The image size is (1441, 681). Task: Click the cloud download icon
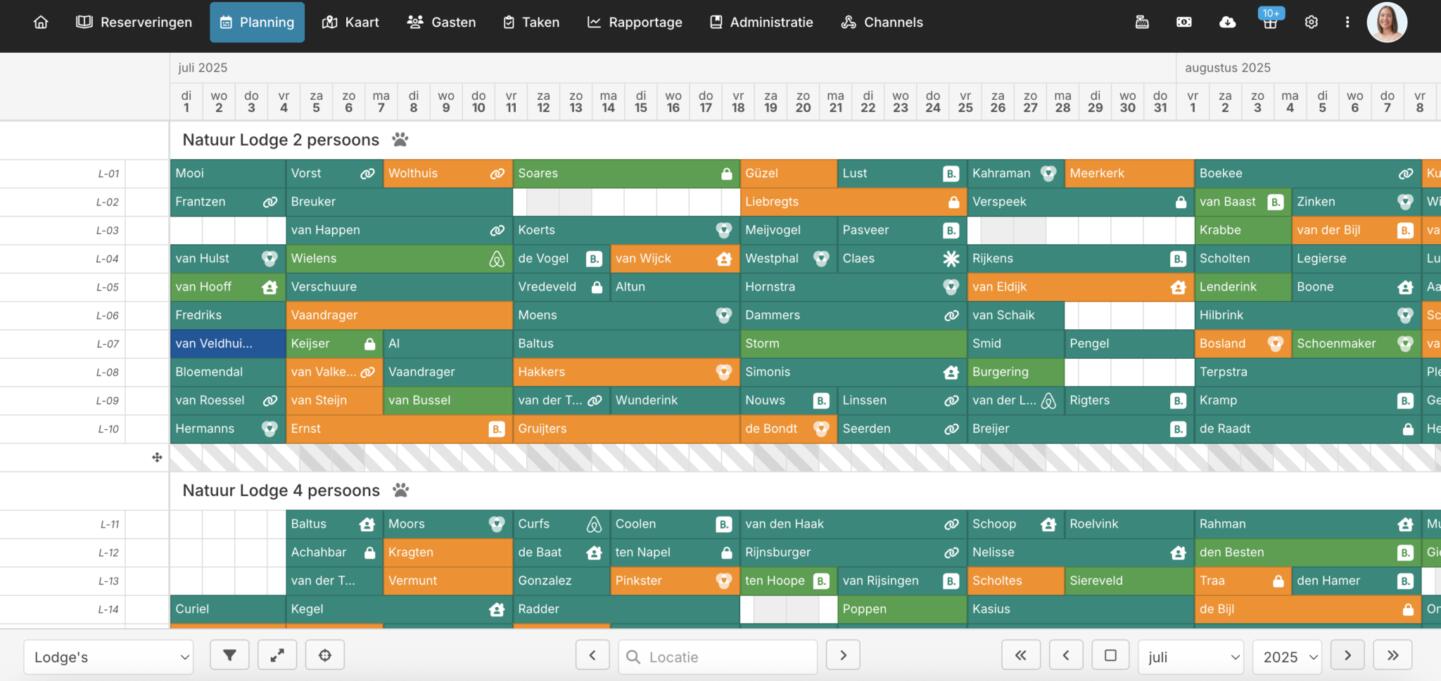(1227, 22)
